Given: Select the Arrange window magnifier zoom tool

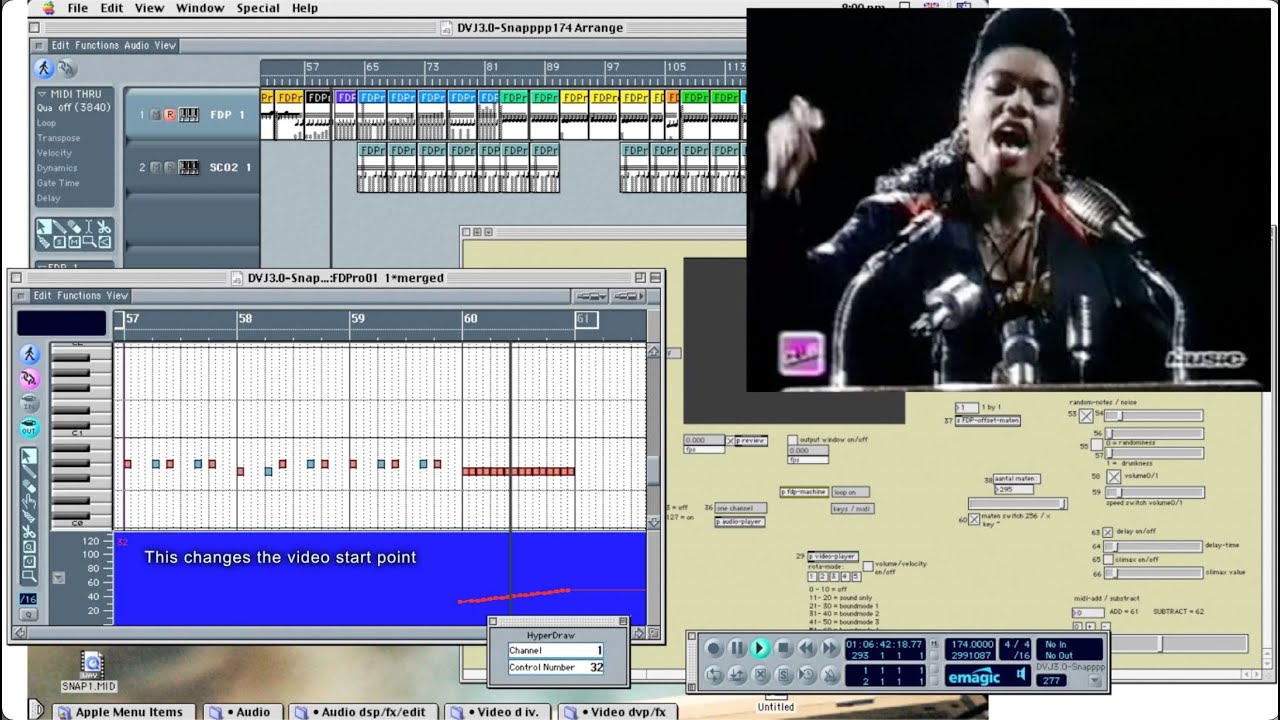Looking at the screenshot, I should tap(90, 242).
